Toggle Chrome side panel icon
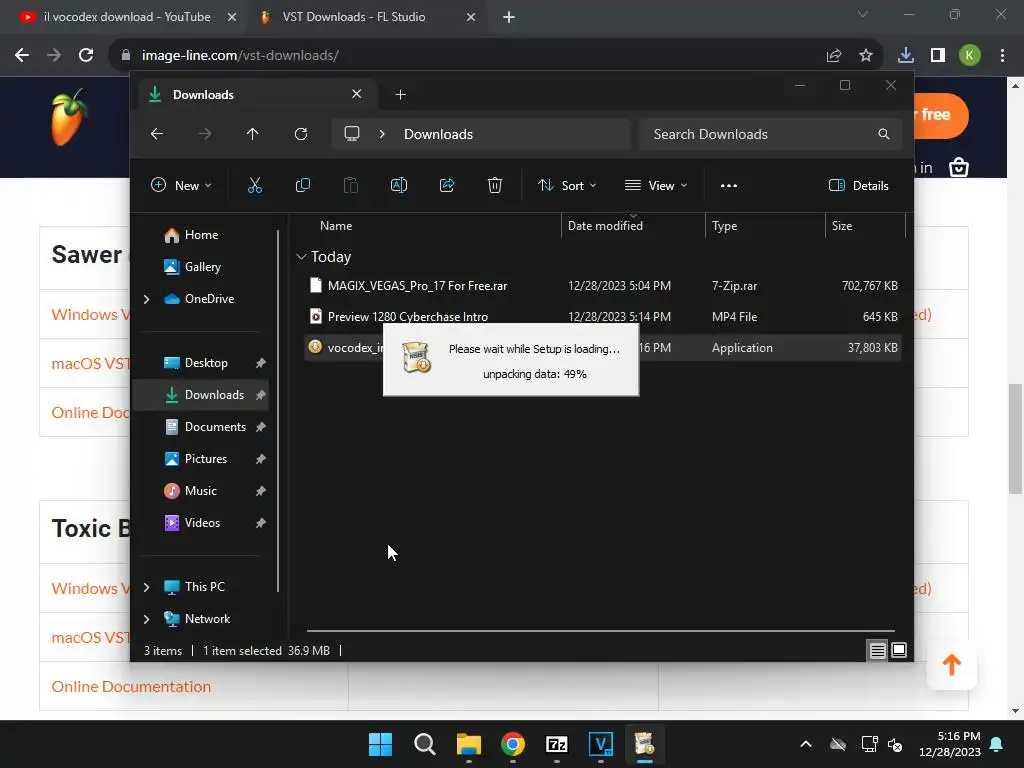Image resolution: width=1024 pixels, height=768 pixels. pyautogui.click(x=938, y=56)
